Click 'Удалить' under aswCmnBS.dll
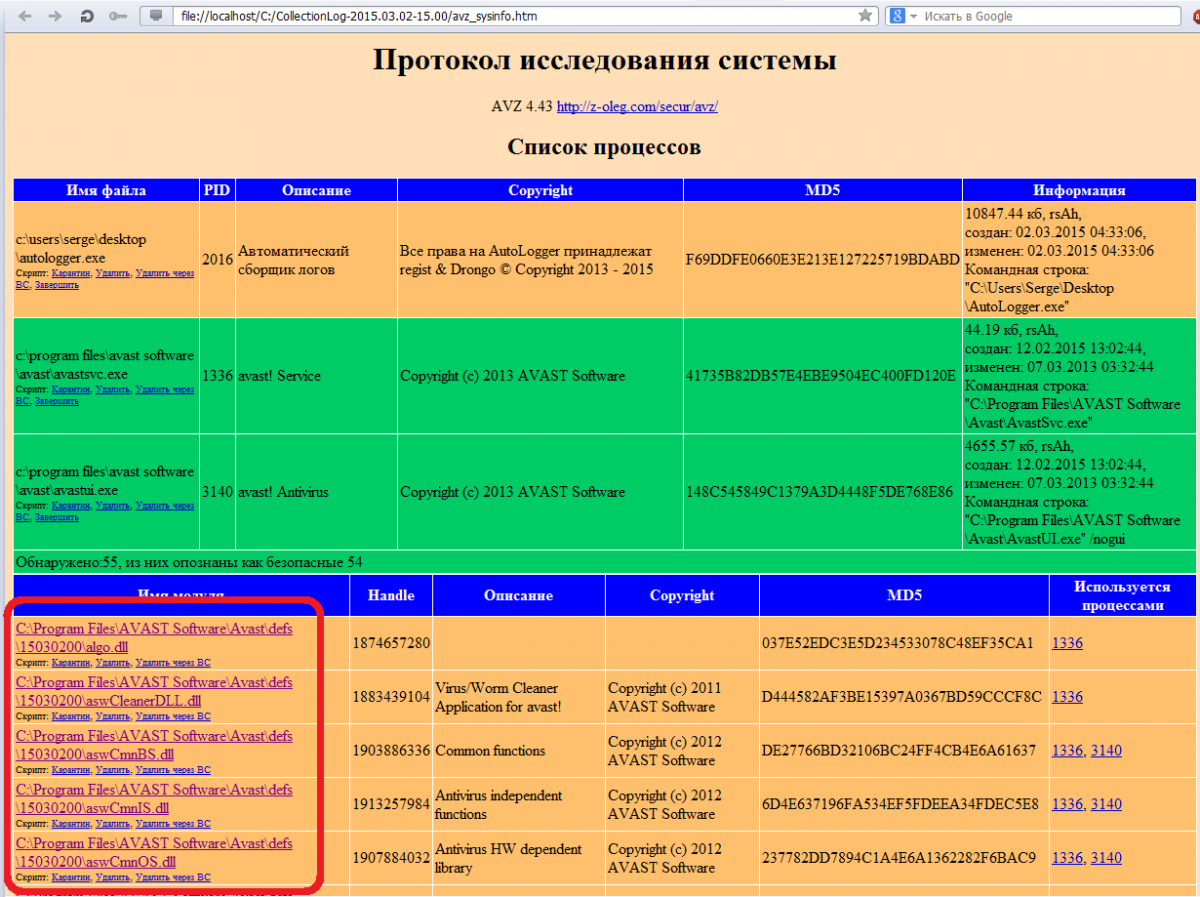The width and height of the screenshot is (1200, 897). (x=112, y=770)
